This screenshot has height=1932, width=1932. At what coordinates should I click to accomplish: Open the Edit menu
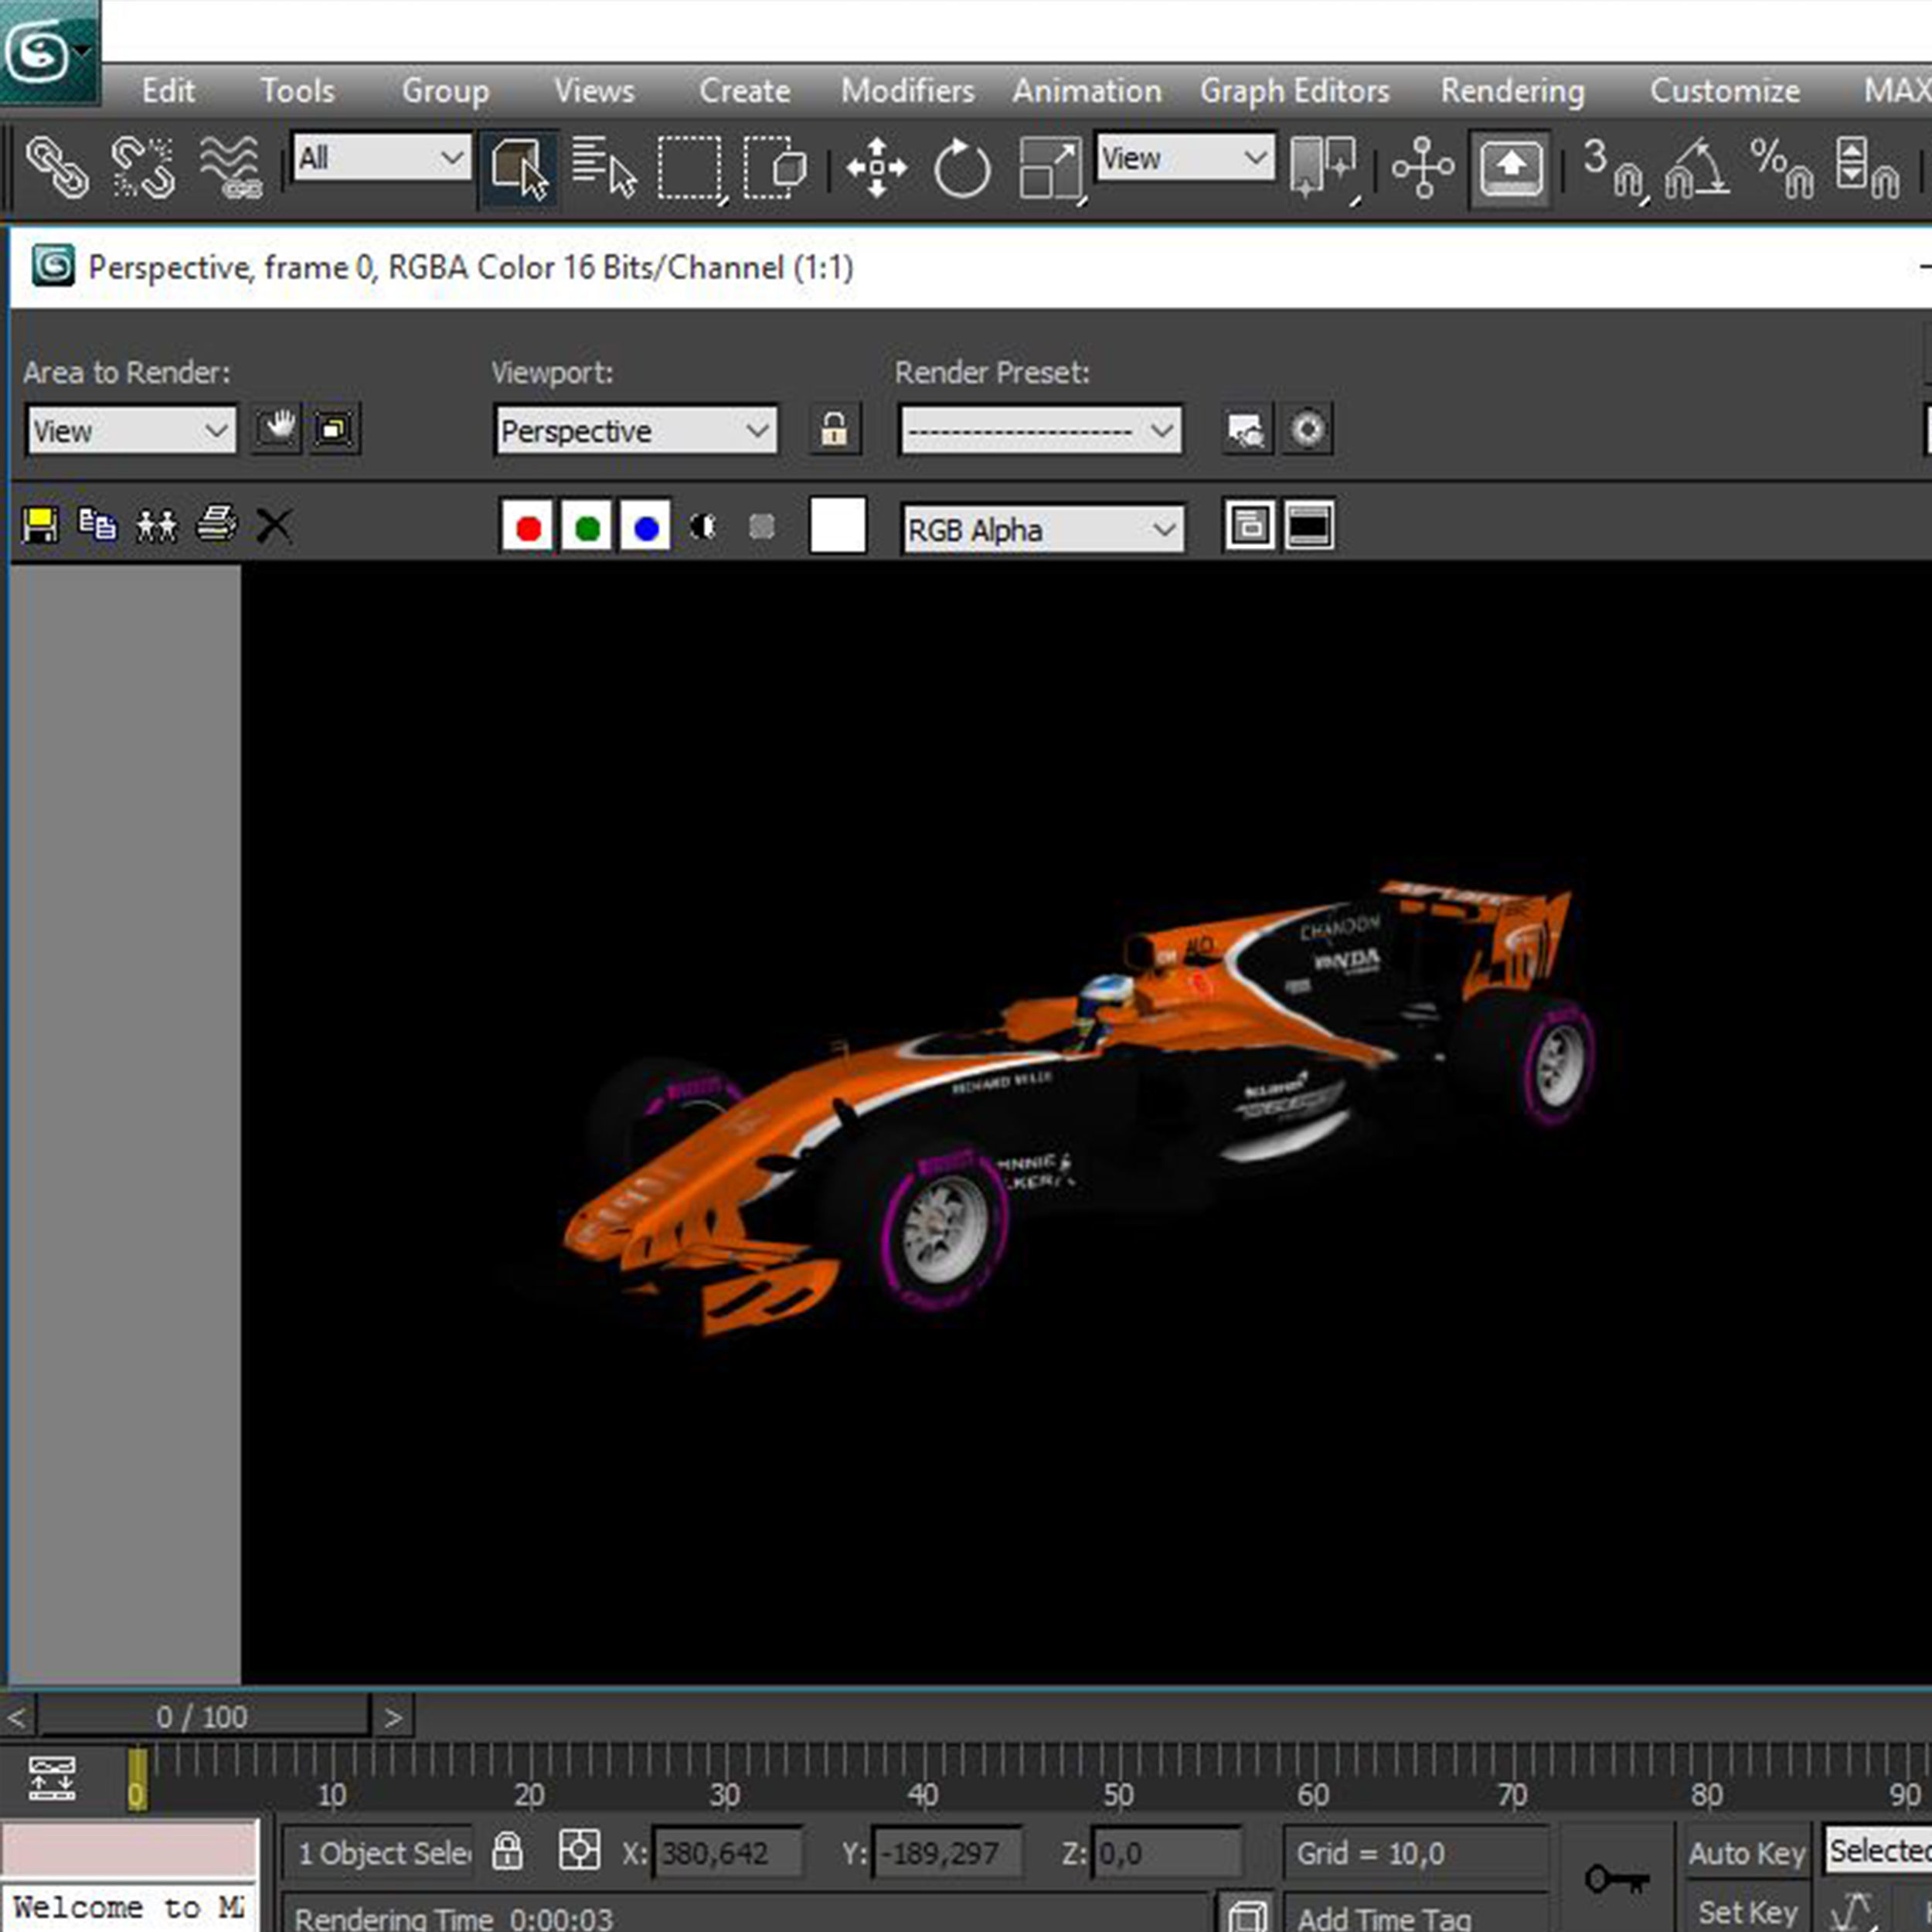pos(168,91)
